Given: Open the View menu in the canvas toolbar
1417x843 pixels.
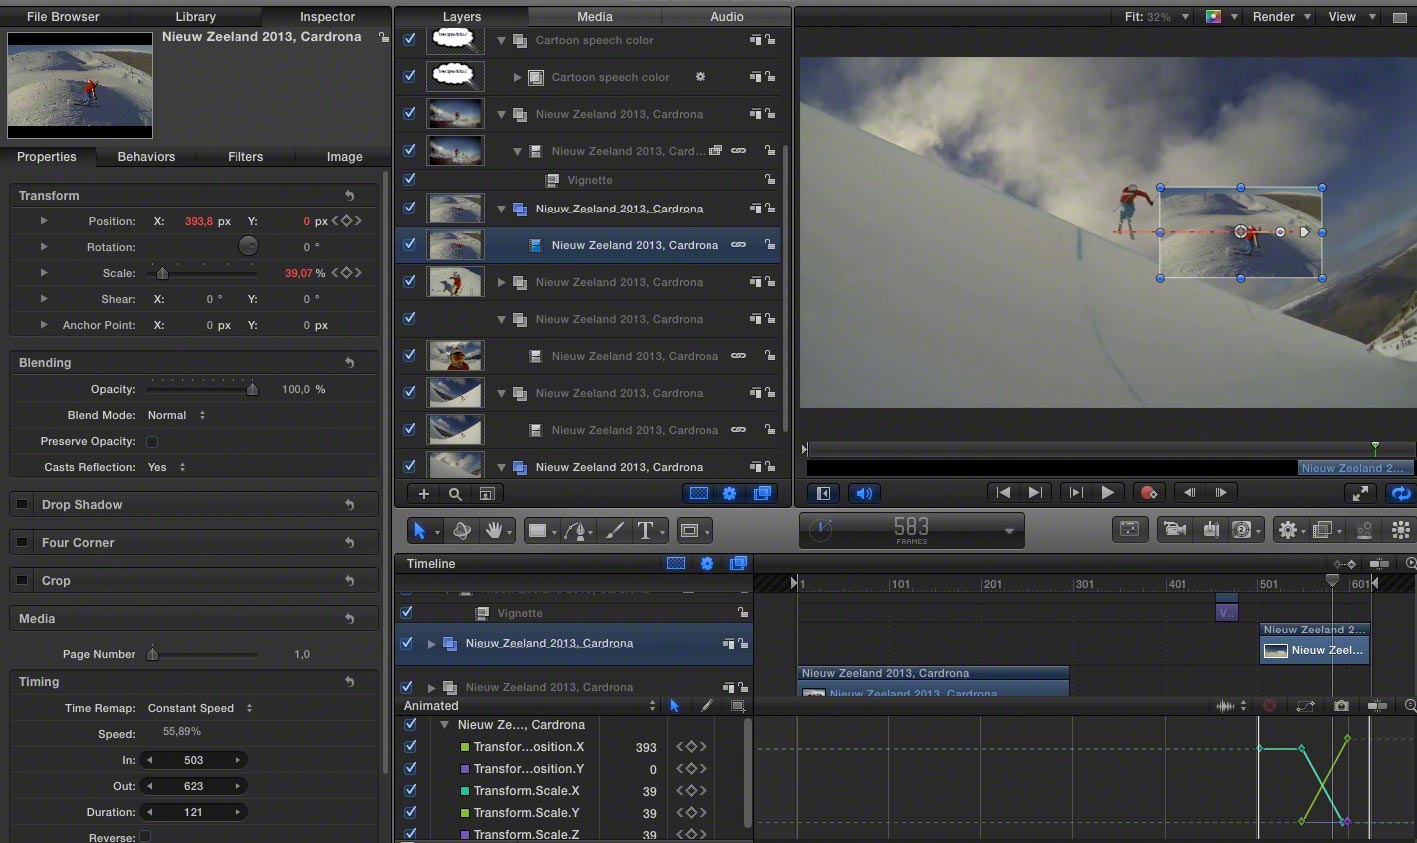Looking at the screenshot, I should pos(1352,17).
